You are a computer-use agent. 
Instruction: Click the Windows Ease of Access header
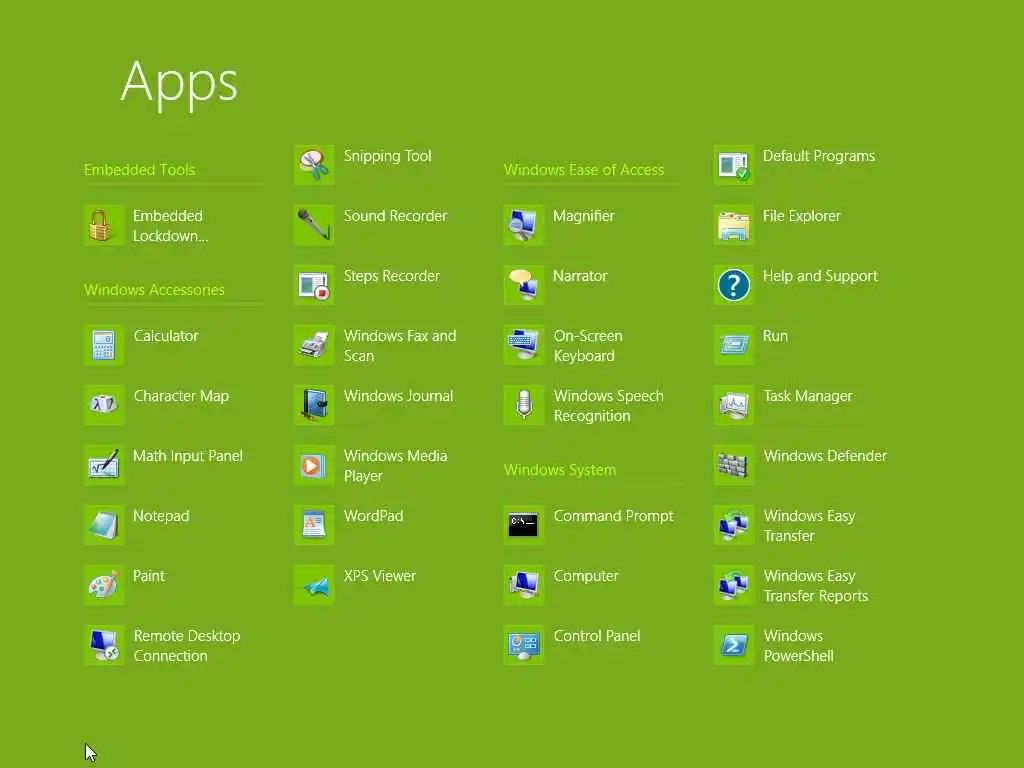(584, 170)
